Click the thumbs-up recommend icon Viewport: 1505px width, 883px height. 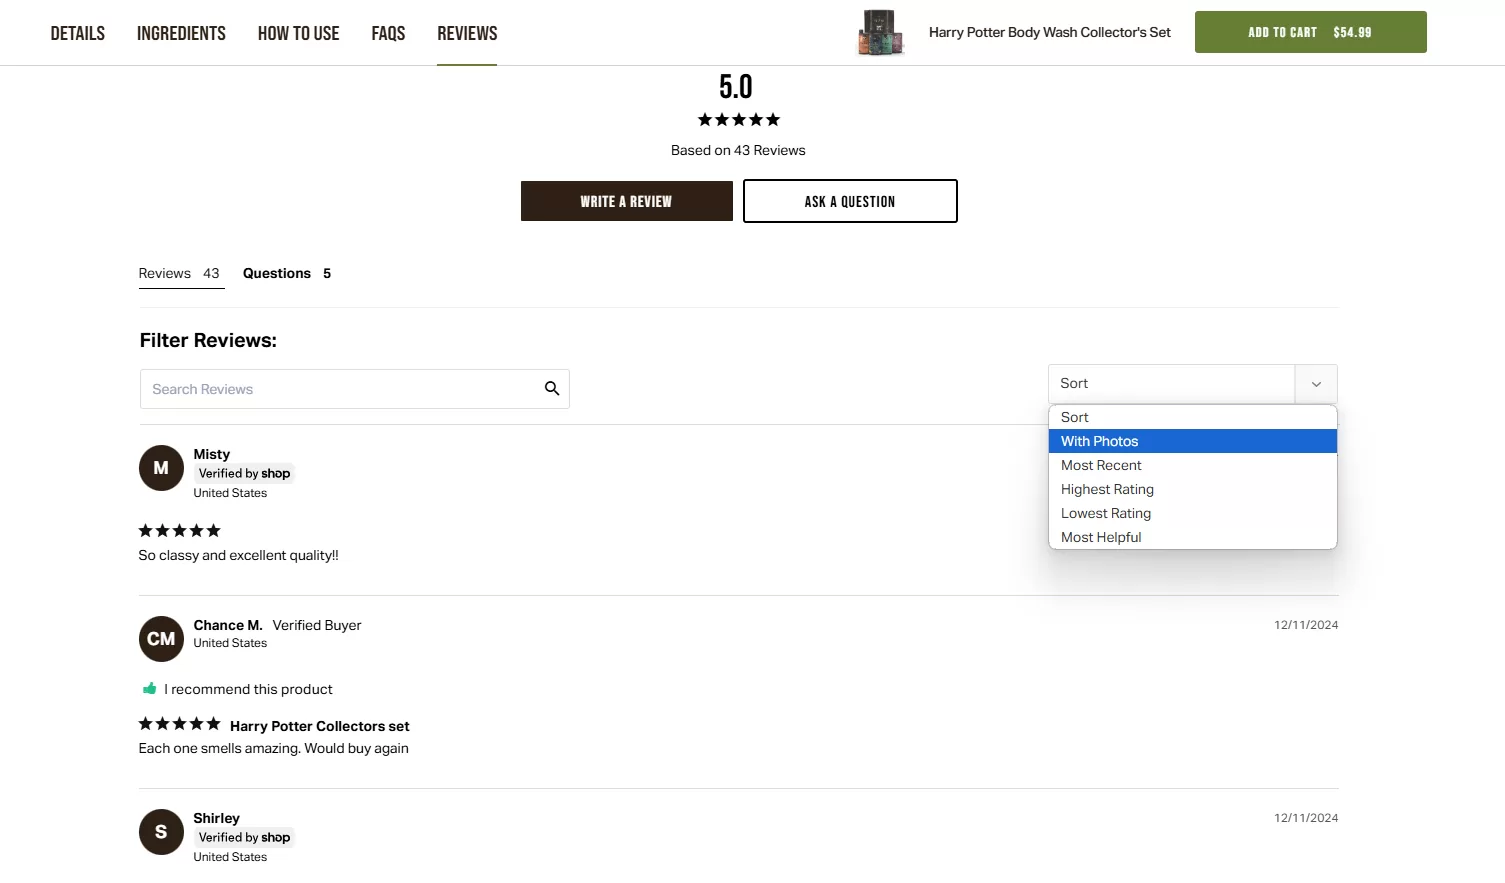[x=150, y=689]
